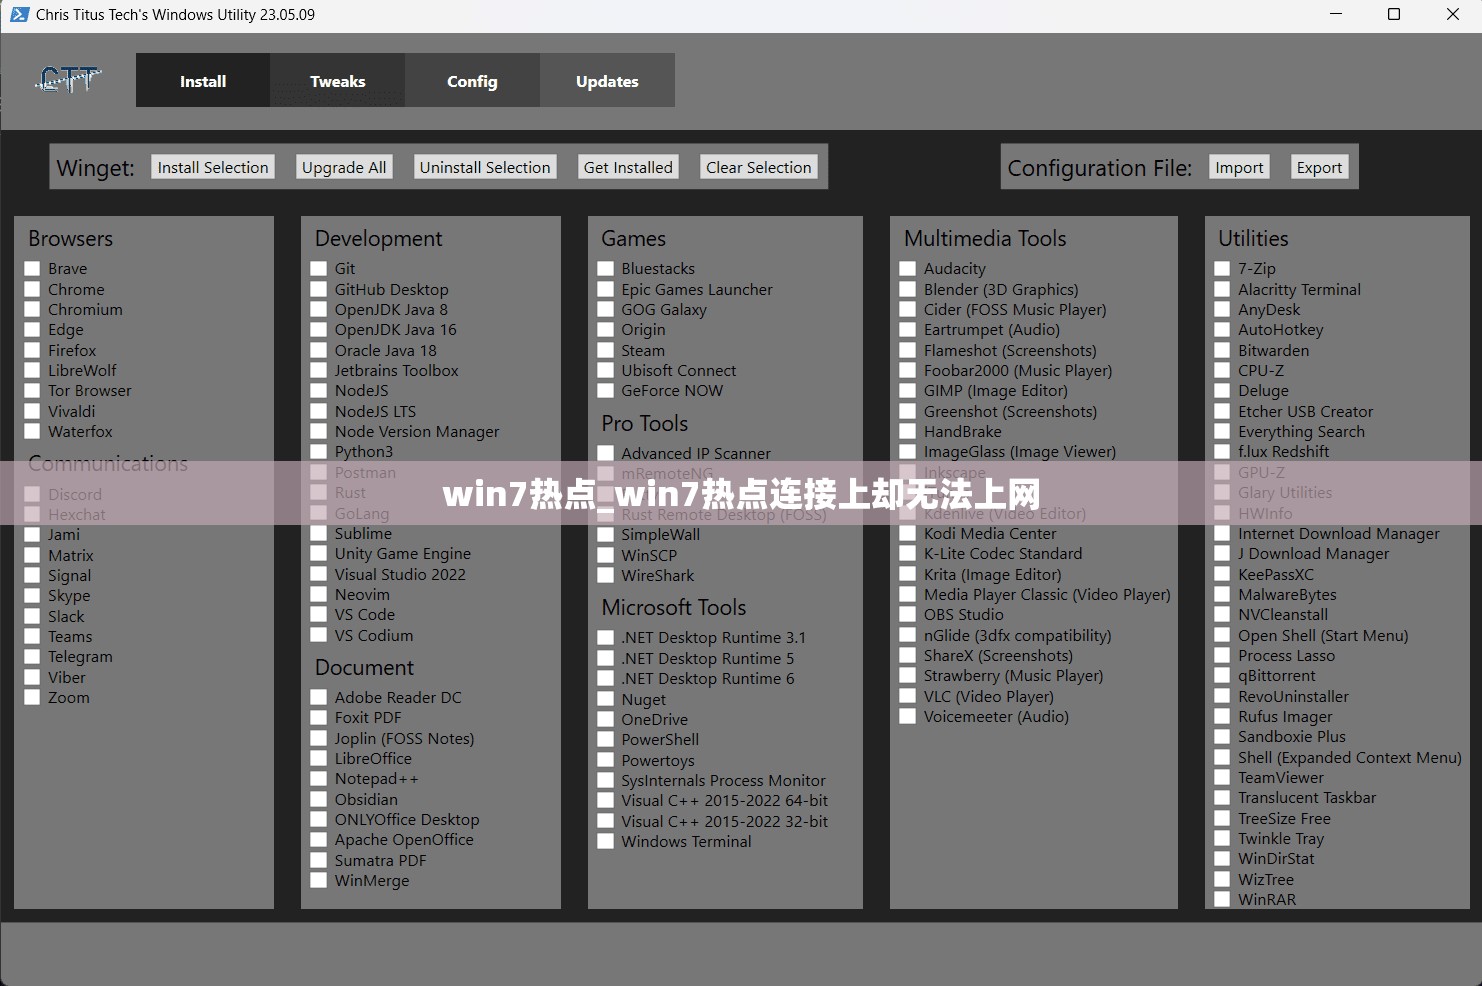
Task: Enable the Firefox checkbox
Action: 32,351
